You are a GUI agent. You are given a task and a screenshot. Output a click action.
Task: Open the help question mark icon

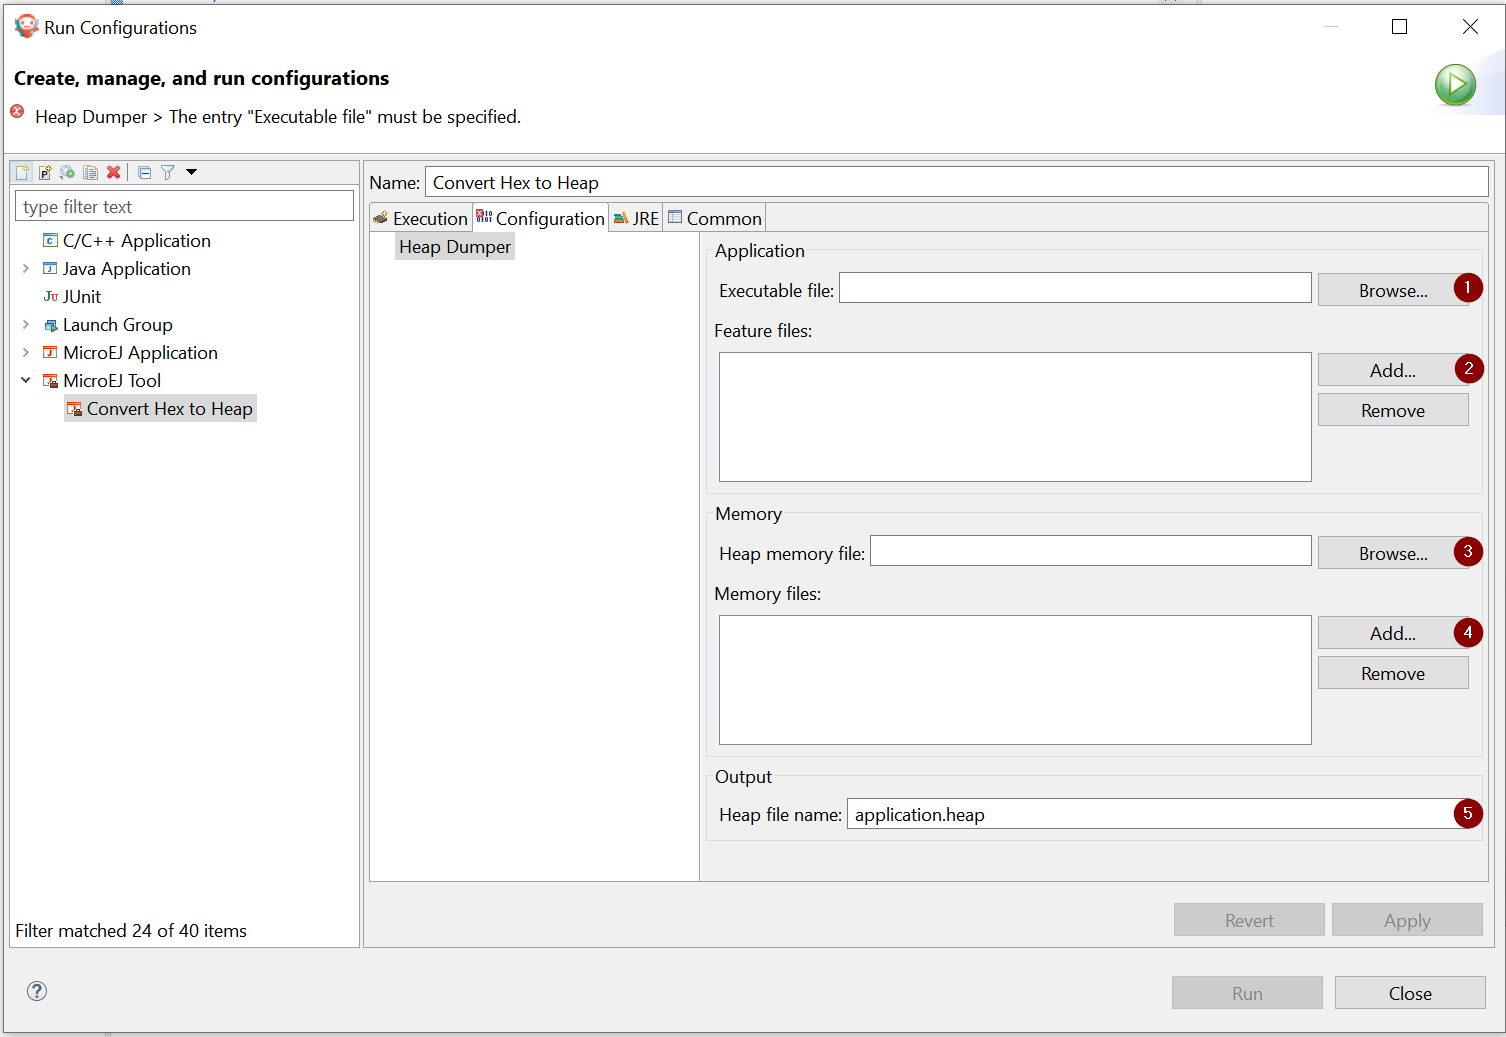pyautogui.click(x=37, y=991)
